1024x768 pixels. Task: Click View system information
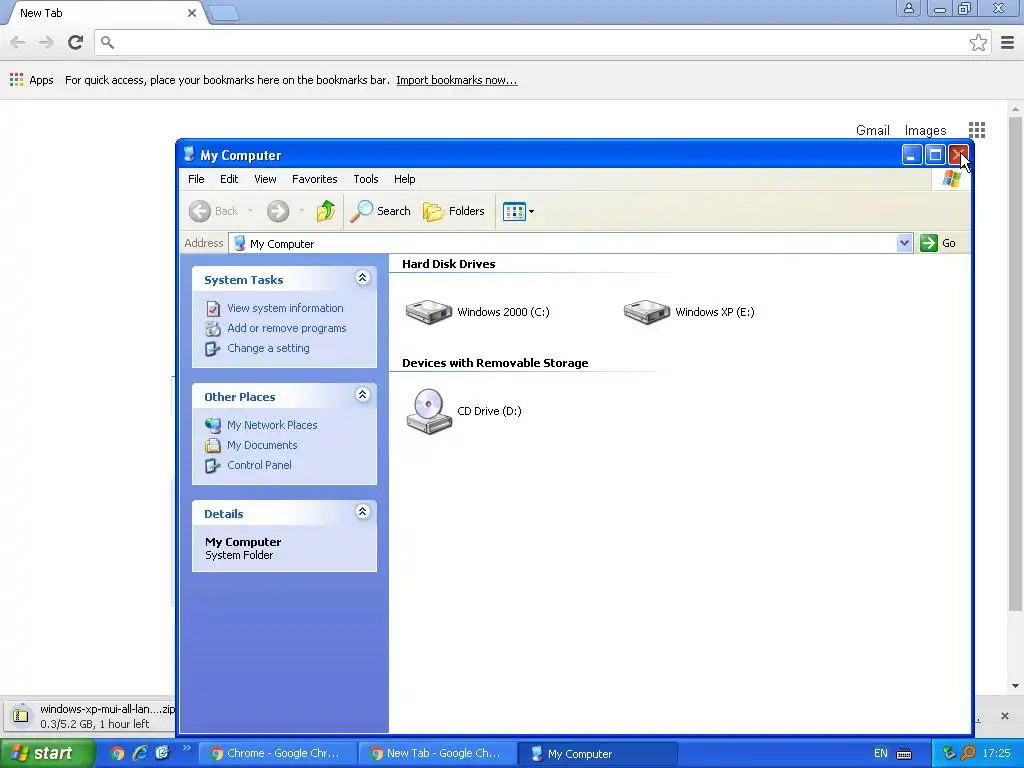point(285,308)
